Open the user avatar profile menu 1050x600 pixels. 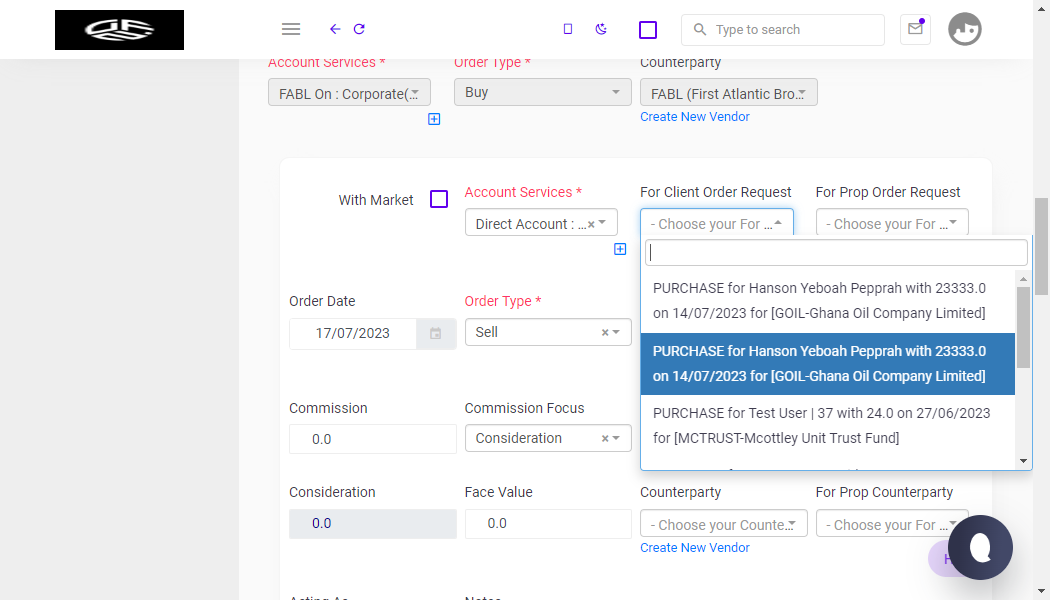click(x=964, y=29)
